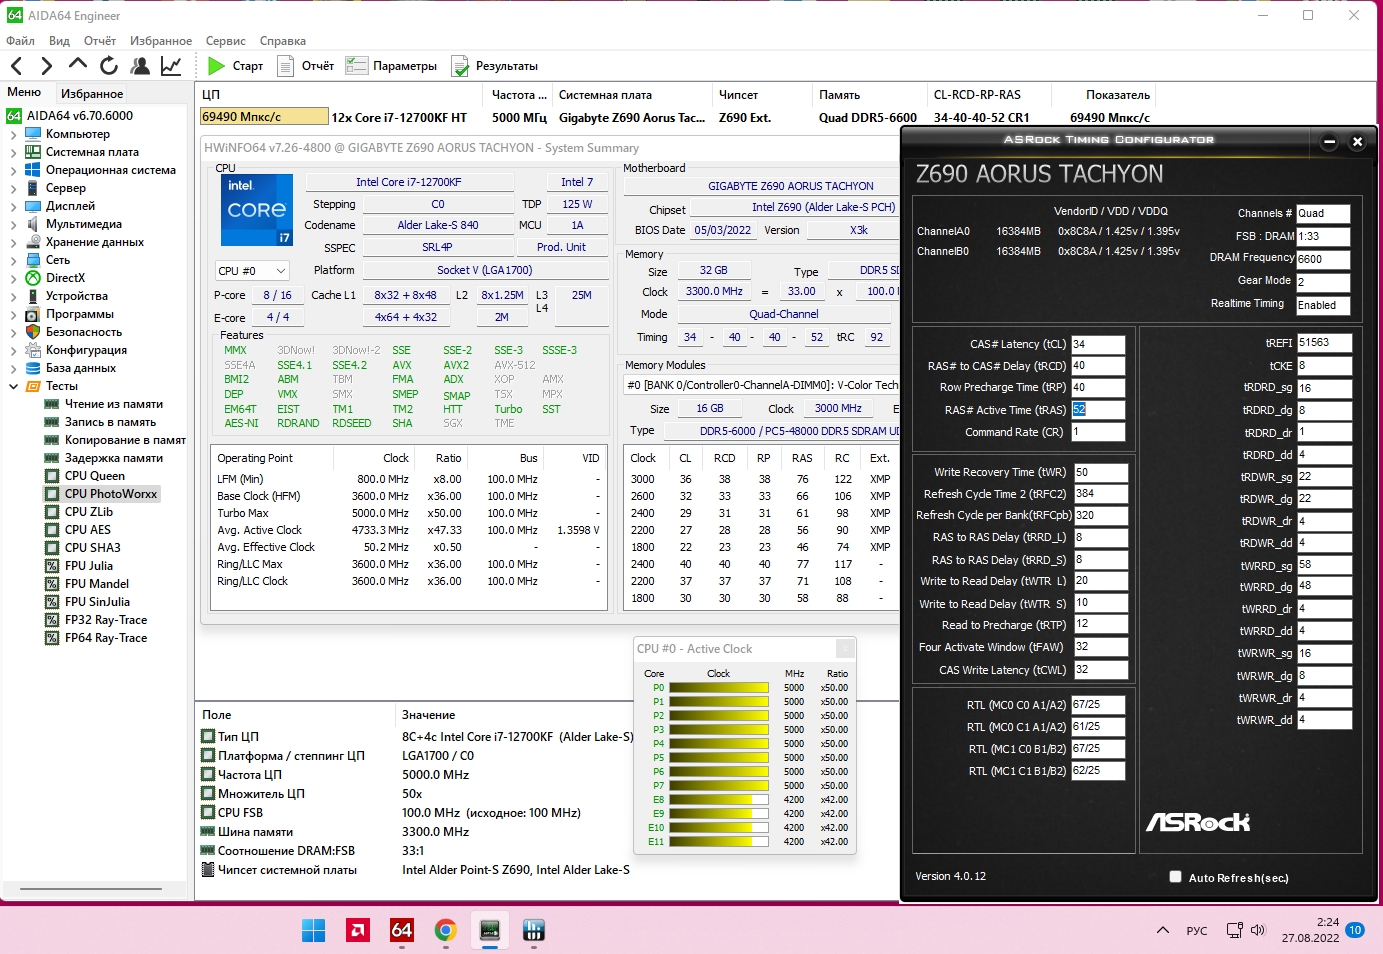Viewport: 1383px width, 954px height.
Task: Enable the Auto Refresh(sec.) checkbox
Action: [x=1175, y=877]
